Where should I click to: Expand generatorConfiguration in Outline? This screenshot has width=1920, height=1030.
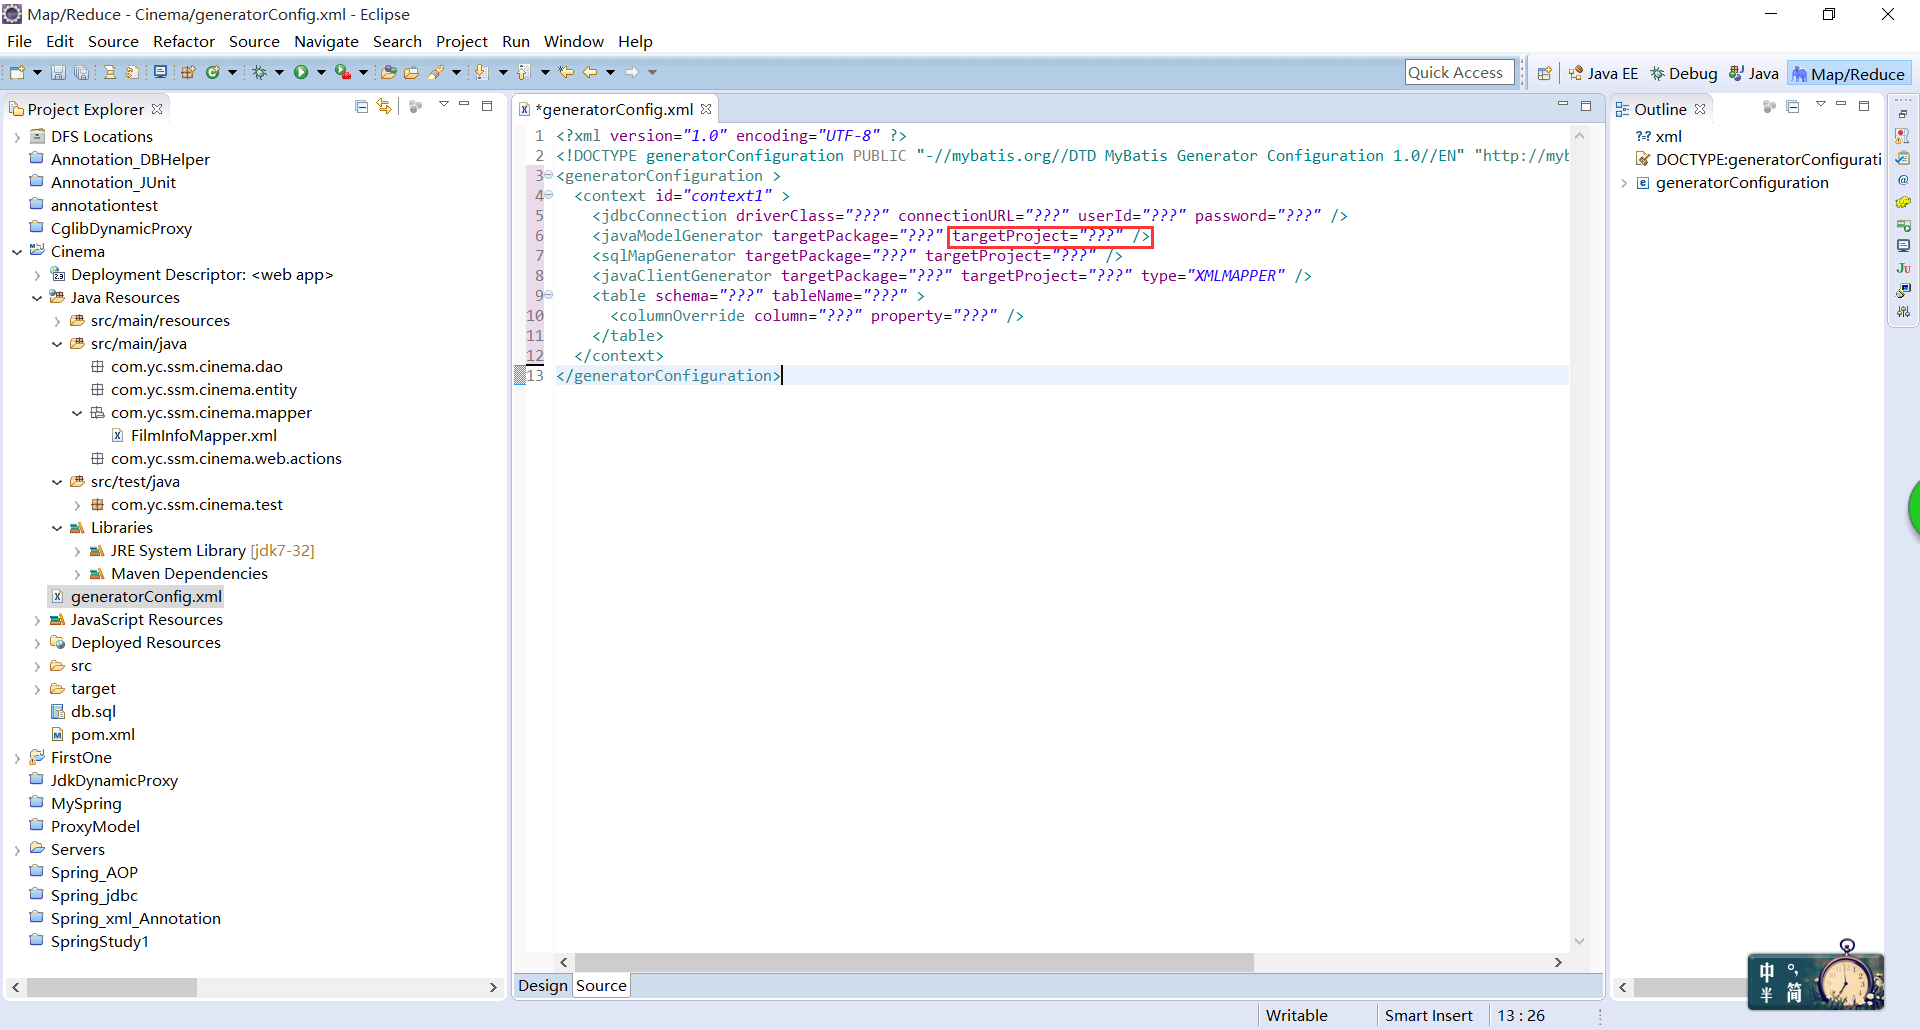[1623, 183]
